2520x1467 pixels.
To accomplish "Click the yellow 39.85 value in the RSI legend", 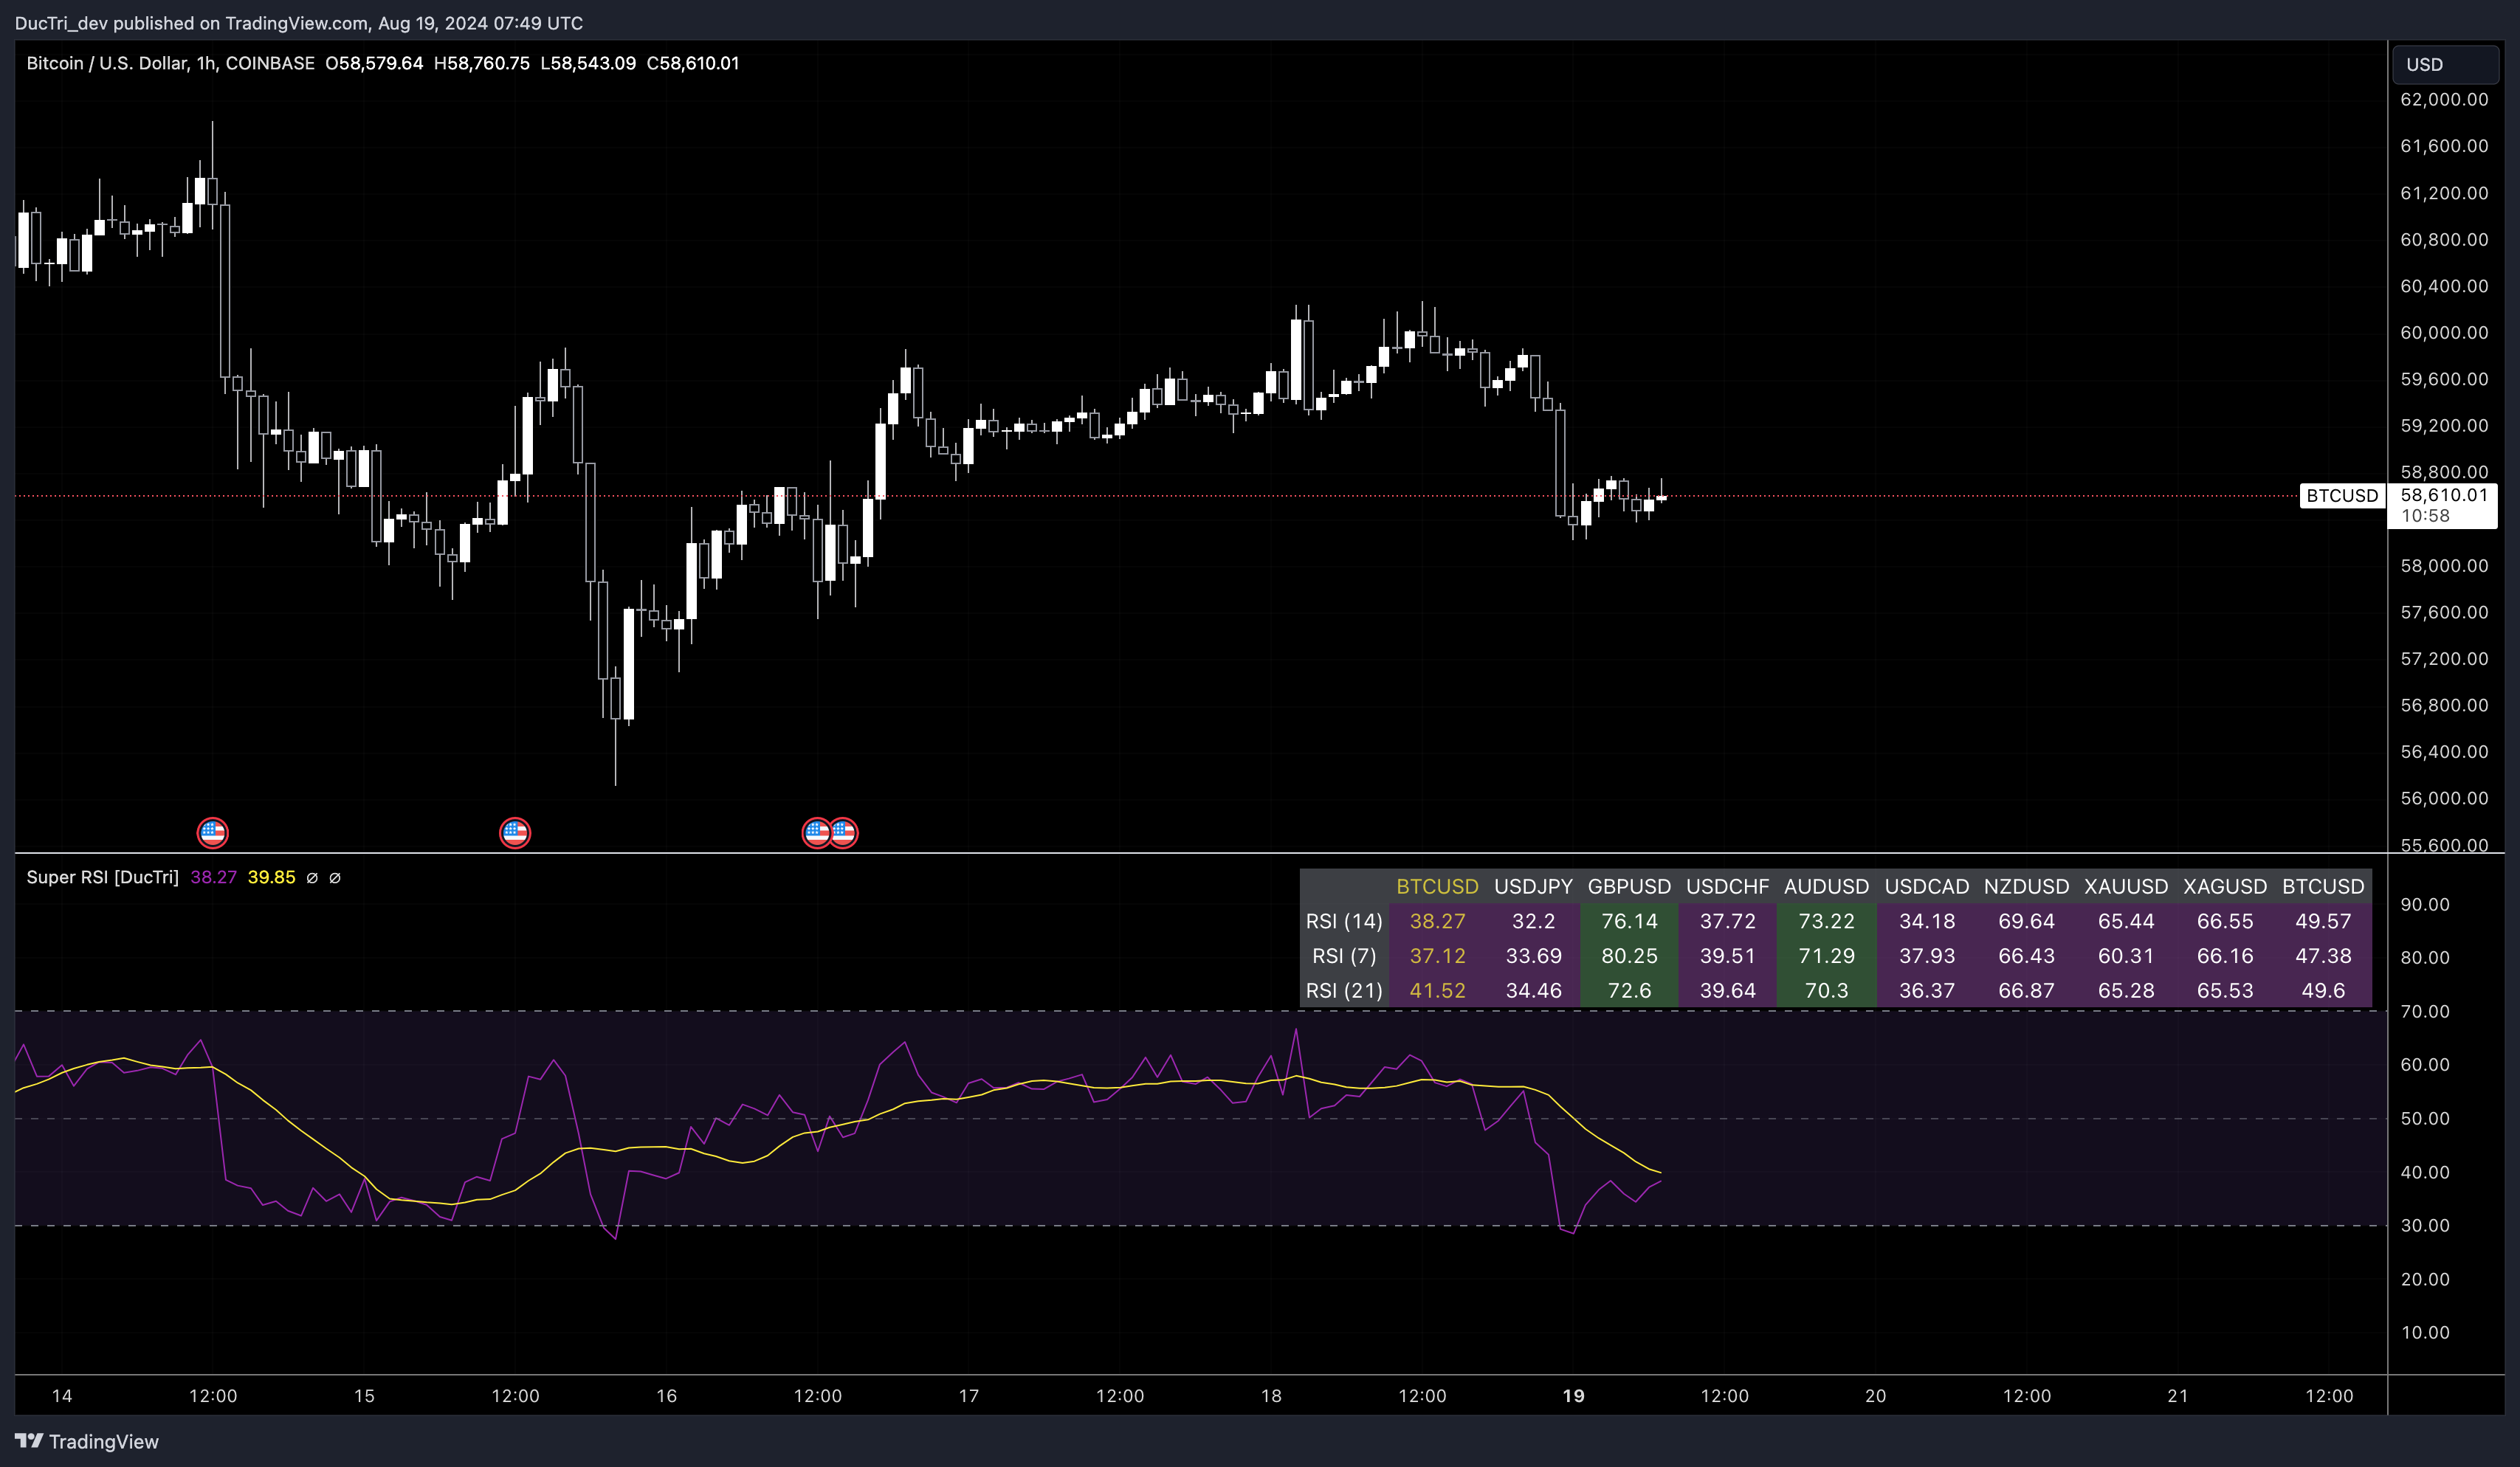I will pyautogui.click(x=271, y=877).
